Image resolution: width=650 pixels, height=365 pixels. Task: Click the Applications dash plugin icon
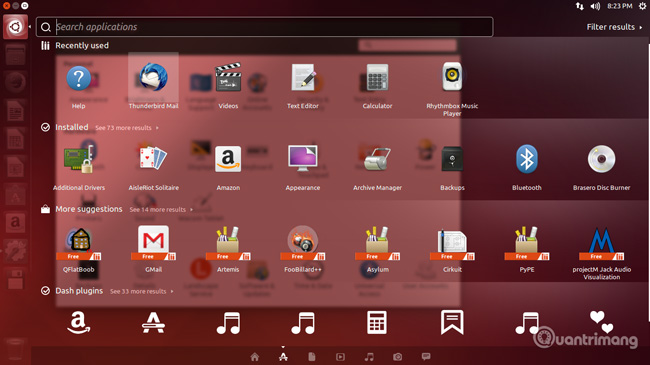click(x=153, y=323)
